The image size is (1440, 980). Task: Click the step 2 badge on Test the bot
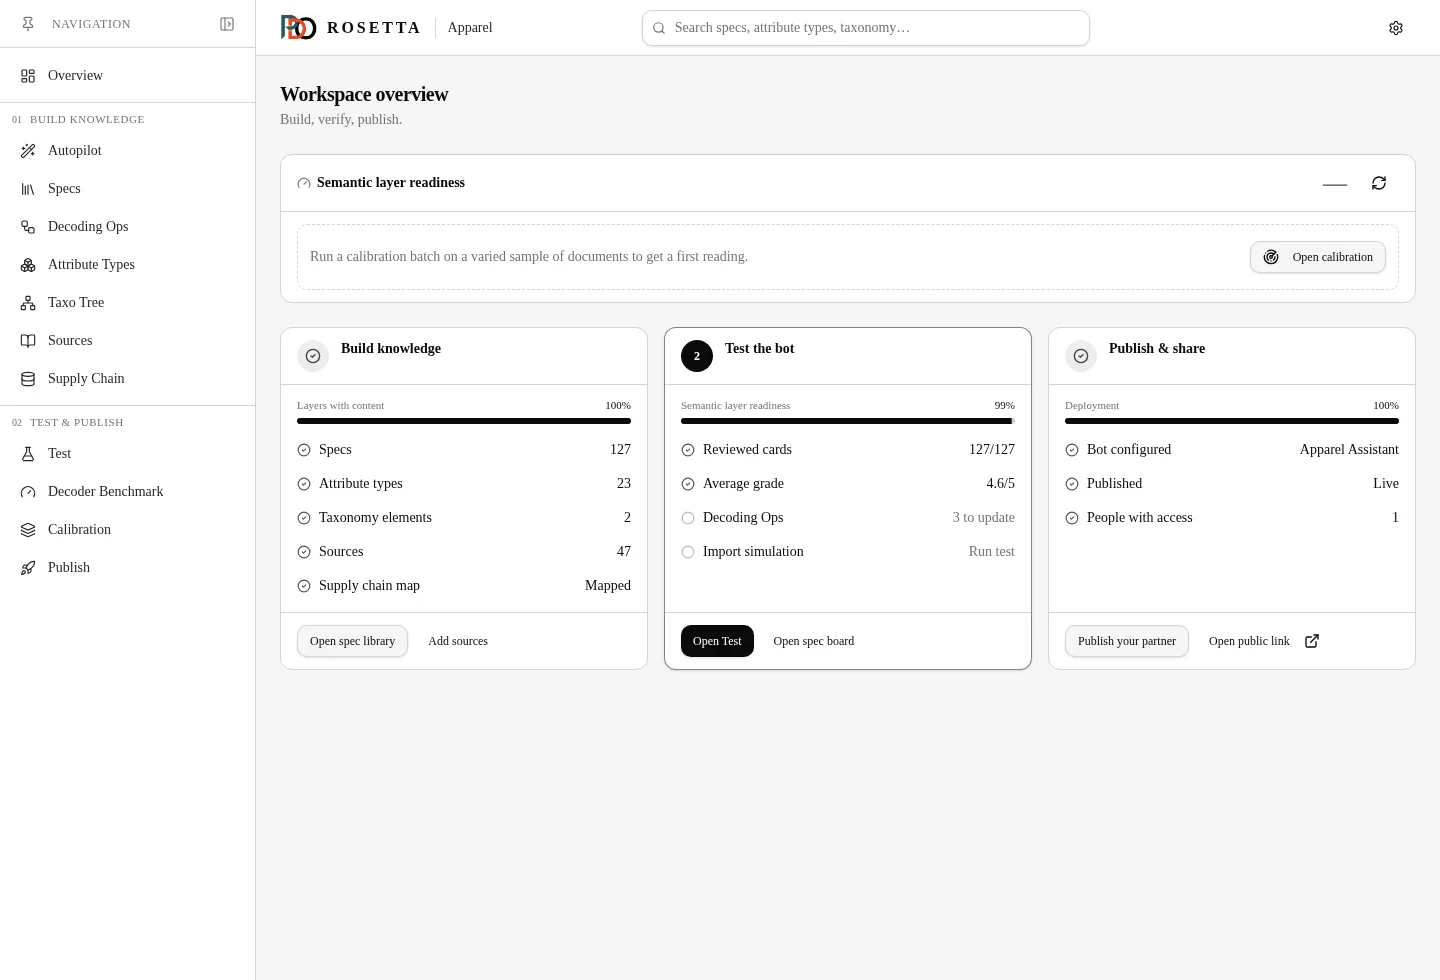point(697,356)
